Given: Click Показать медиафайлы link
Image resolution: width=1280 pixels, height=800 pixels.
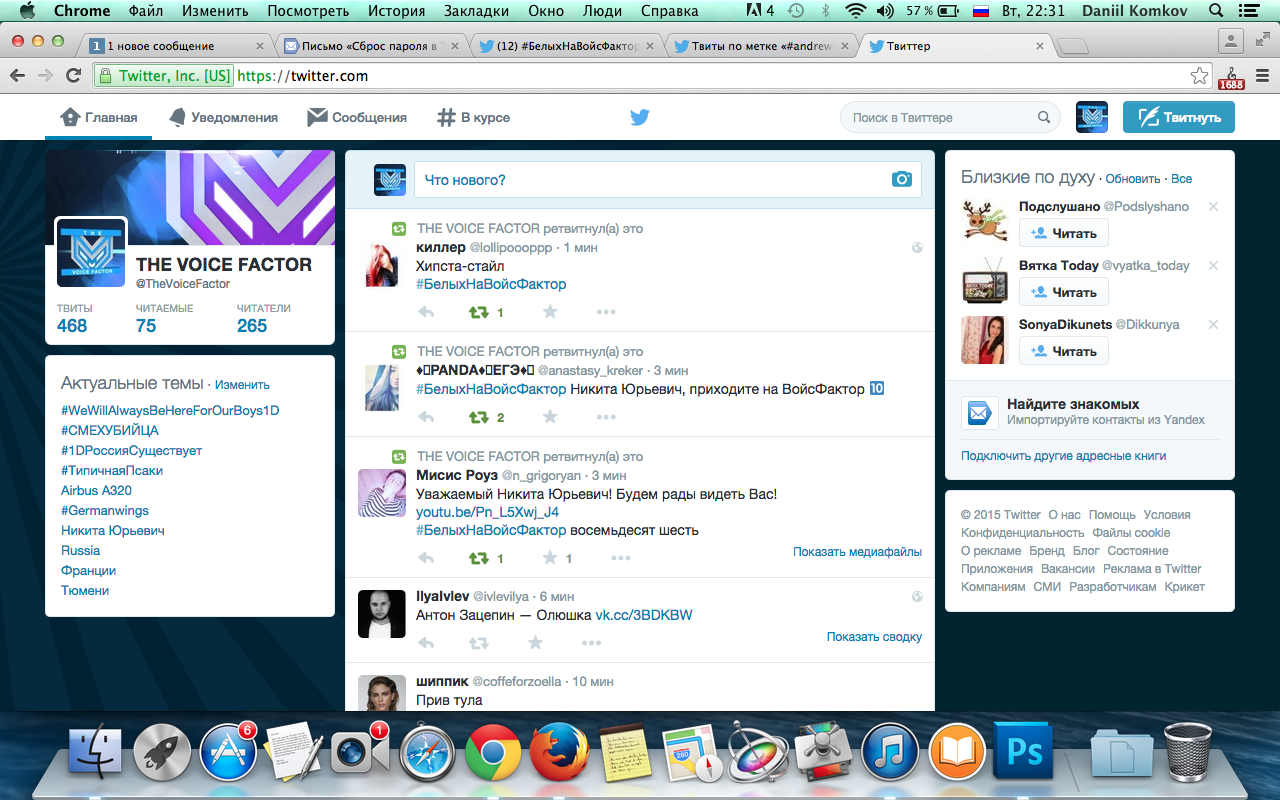Looking at the screenshot, I should [857, 552].
